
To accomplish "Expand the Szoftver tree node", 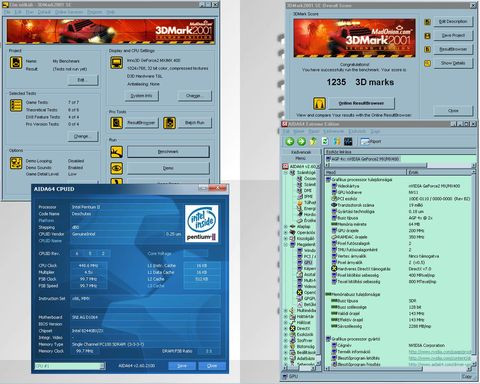I will 286,340.
